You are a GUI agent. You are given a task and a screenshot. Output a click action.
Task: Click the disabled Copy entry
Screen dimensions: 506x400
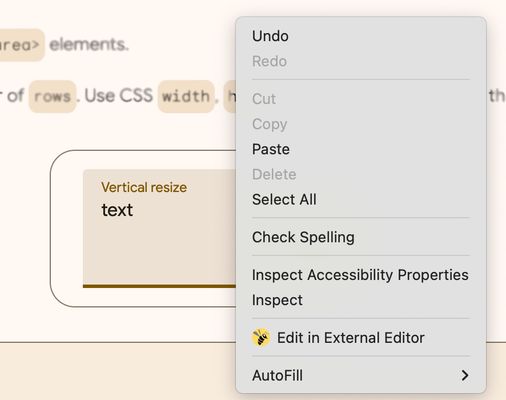click(361, 124)
